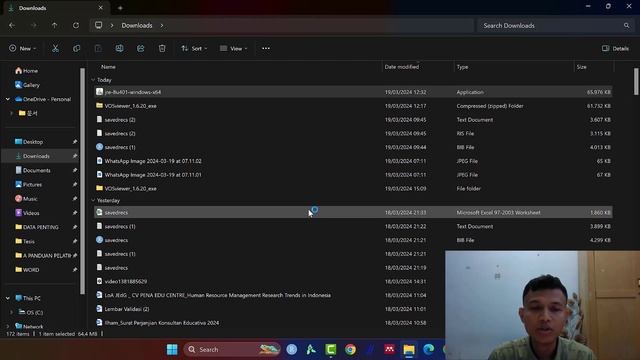Click Downloads in the address breadcrumb
The width and height of the screenshot is (640, 360).
137,25
